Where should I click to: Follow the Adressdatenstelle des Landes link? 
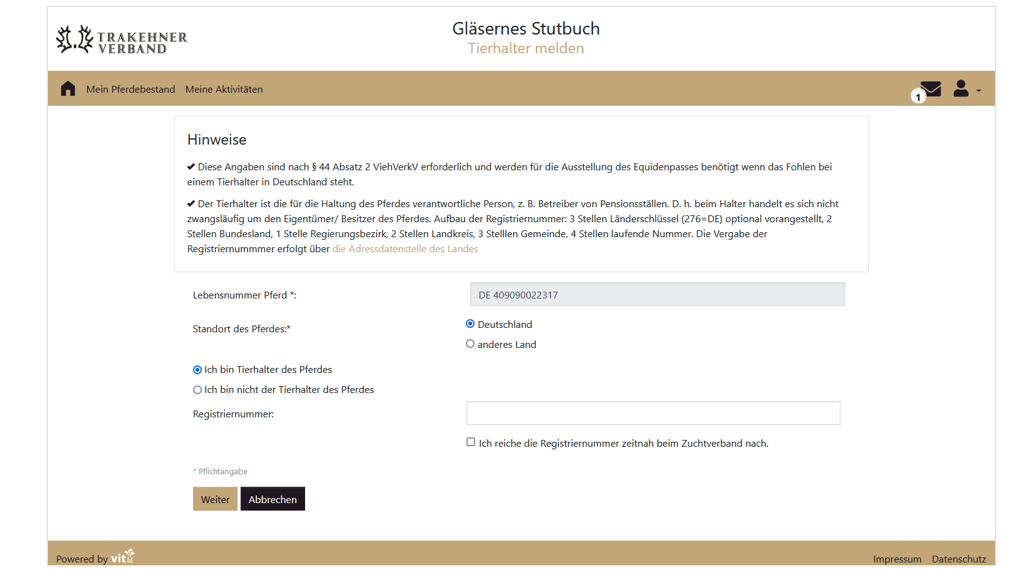(x=405, y=249)
